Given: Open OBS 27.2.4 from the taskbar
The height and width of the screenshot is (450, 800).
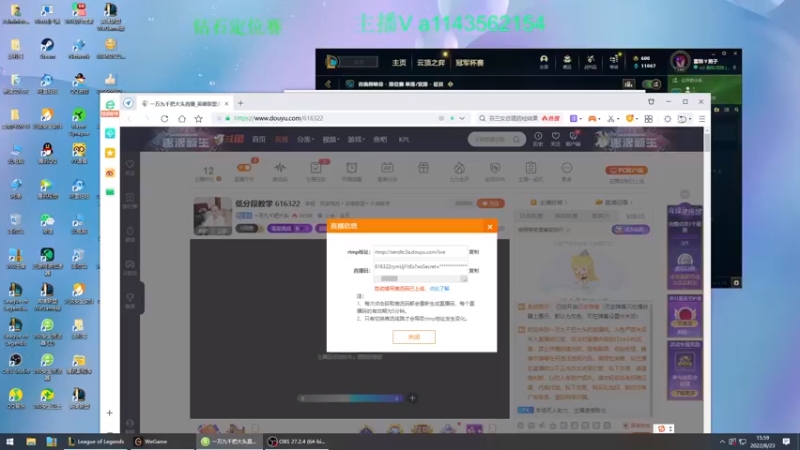Looking at the screenshot, I should (297, 441).
